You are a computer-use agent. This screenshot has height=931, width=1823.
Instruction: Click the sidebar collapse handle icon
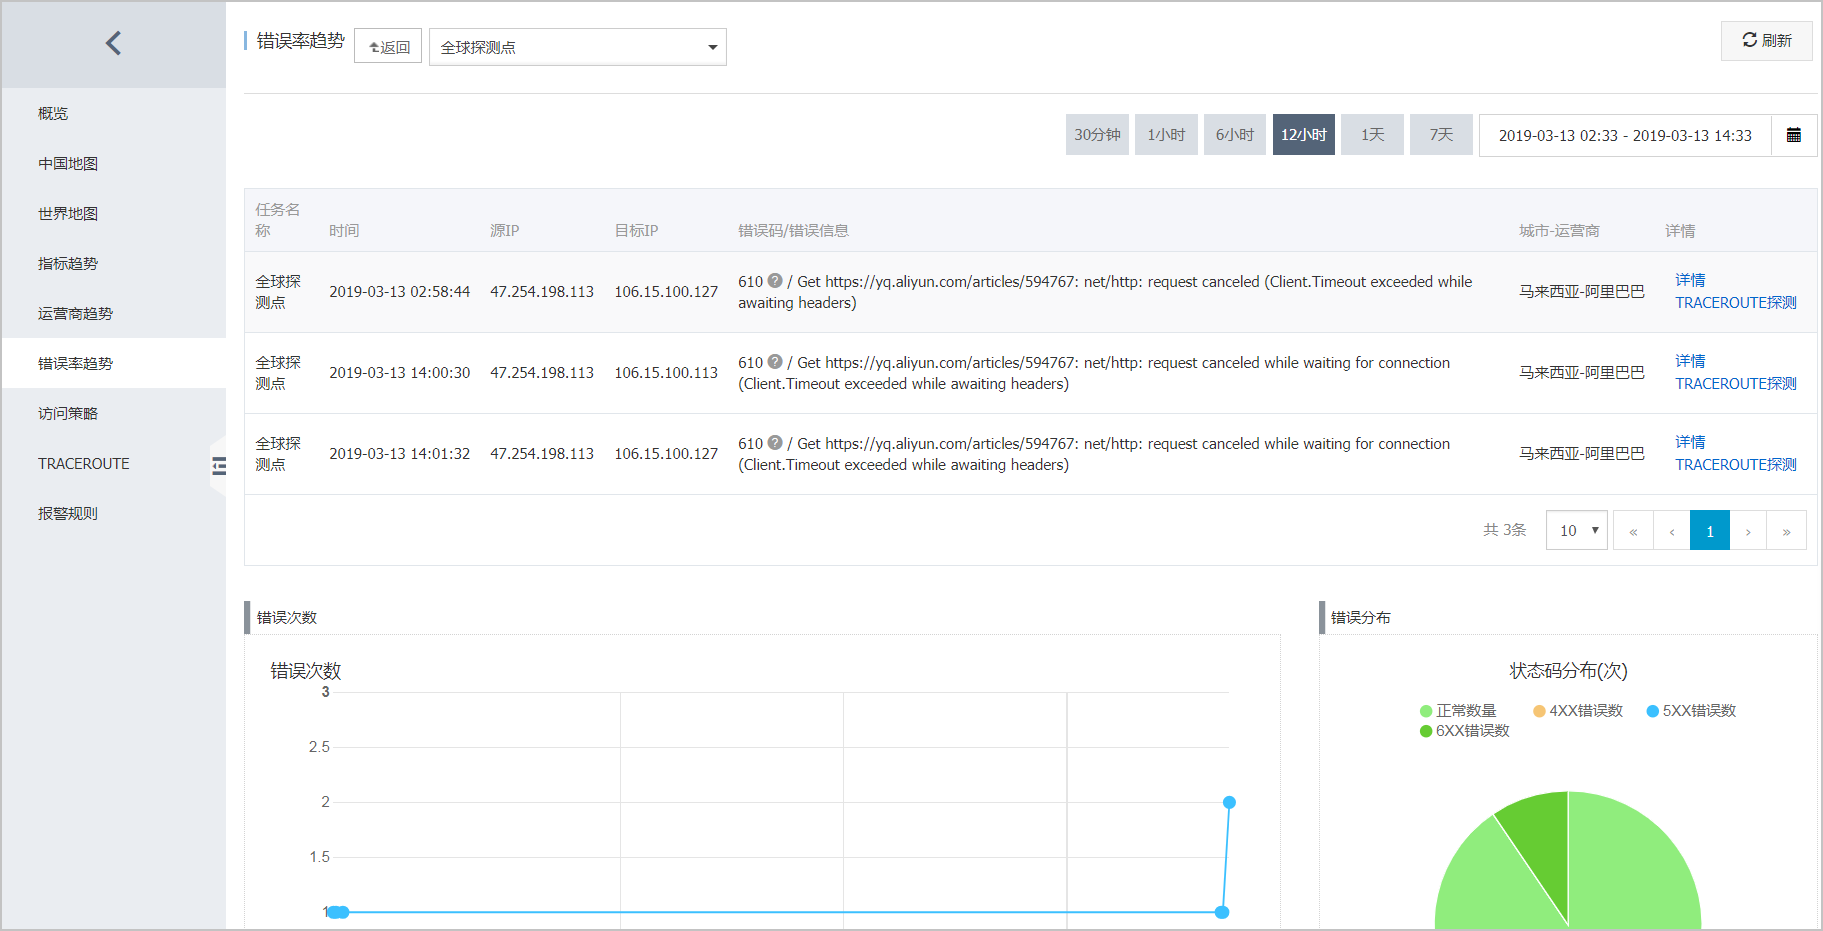[x=219, y=465]
